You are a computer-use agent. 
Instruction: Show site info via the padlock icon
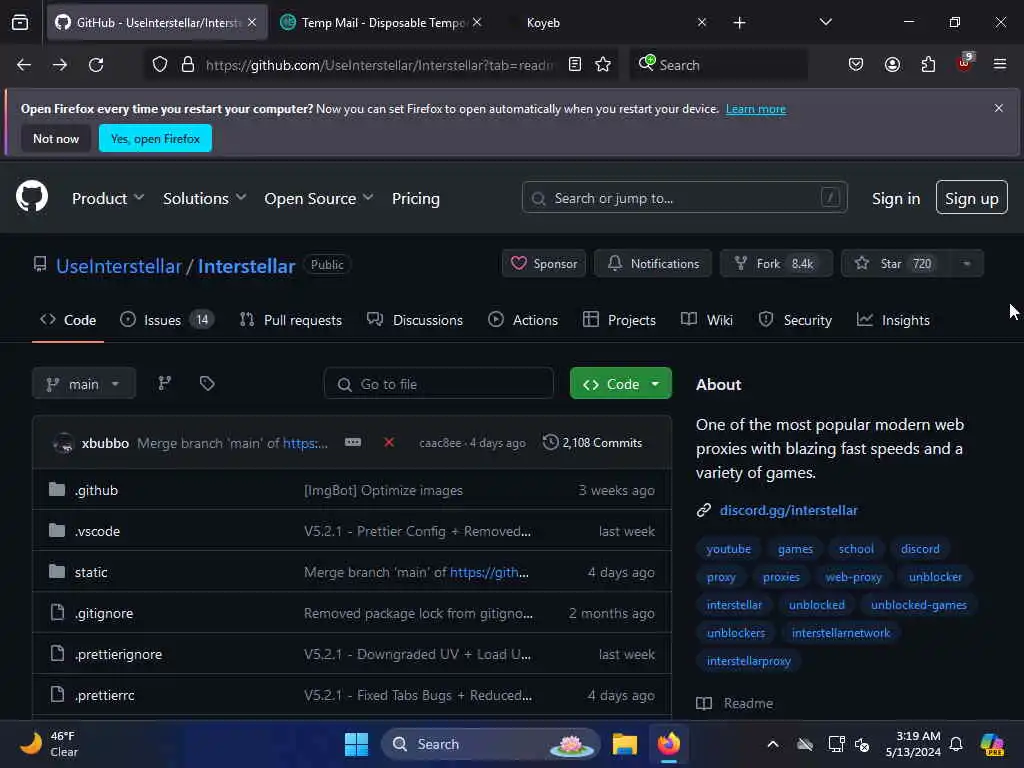[x=188, y=65]
